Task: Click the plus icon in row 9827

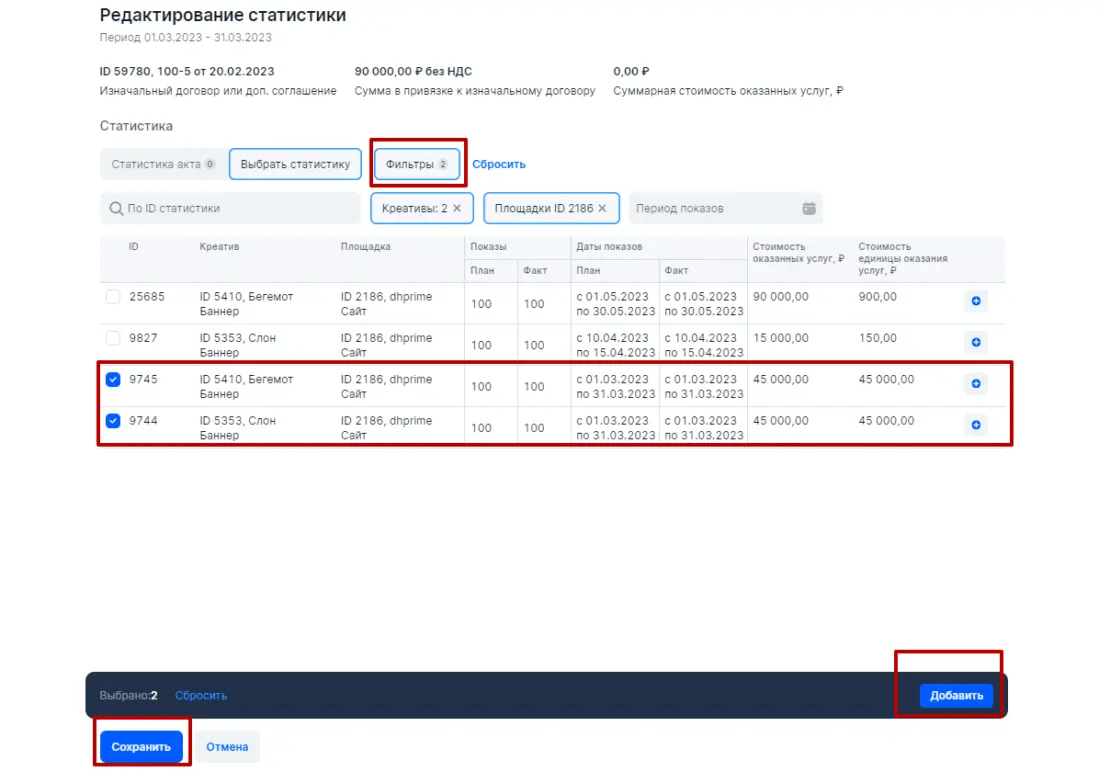Action: pyautogui.click(x=975, y=342)
